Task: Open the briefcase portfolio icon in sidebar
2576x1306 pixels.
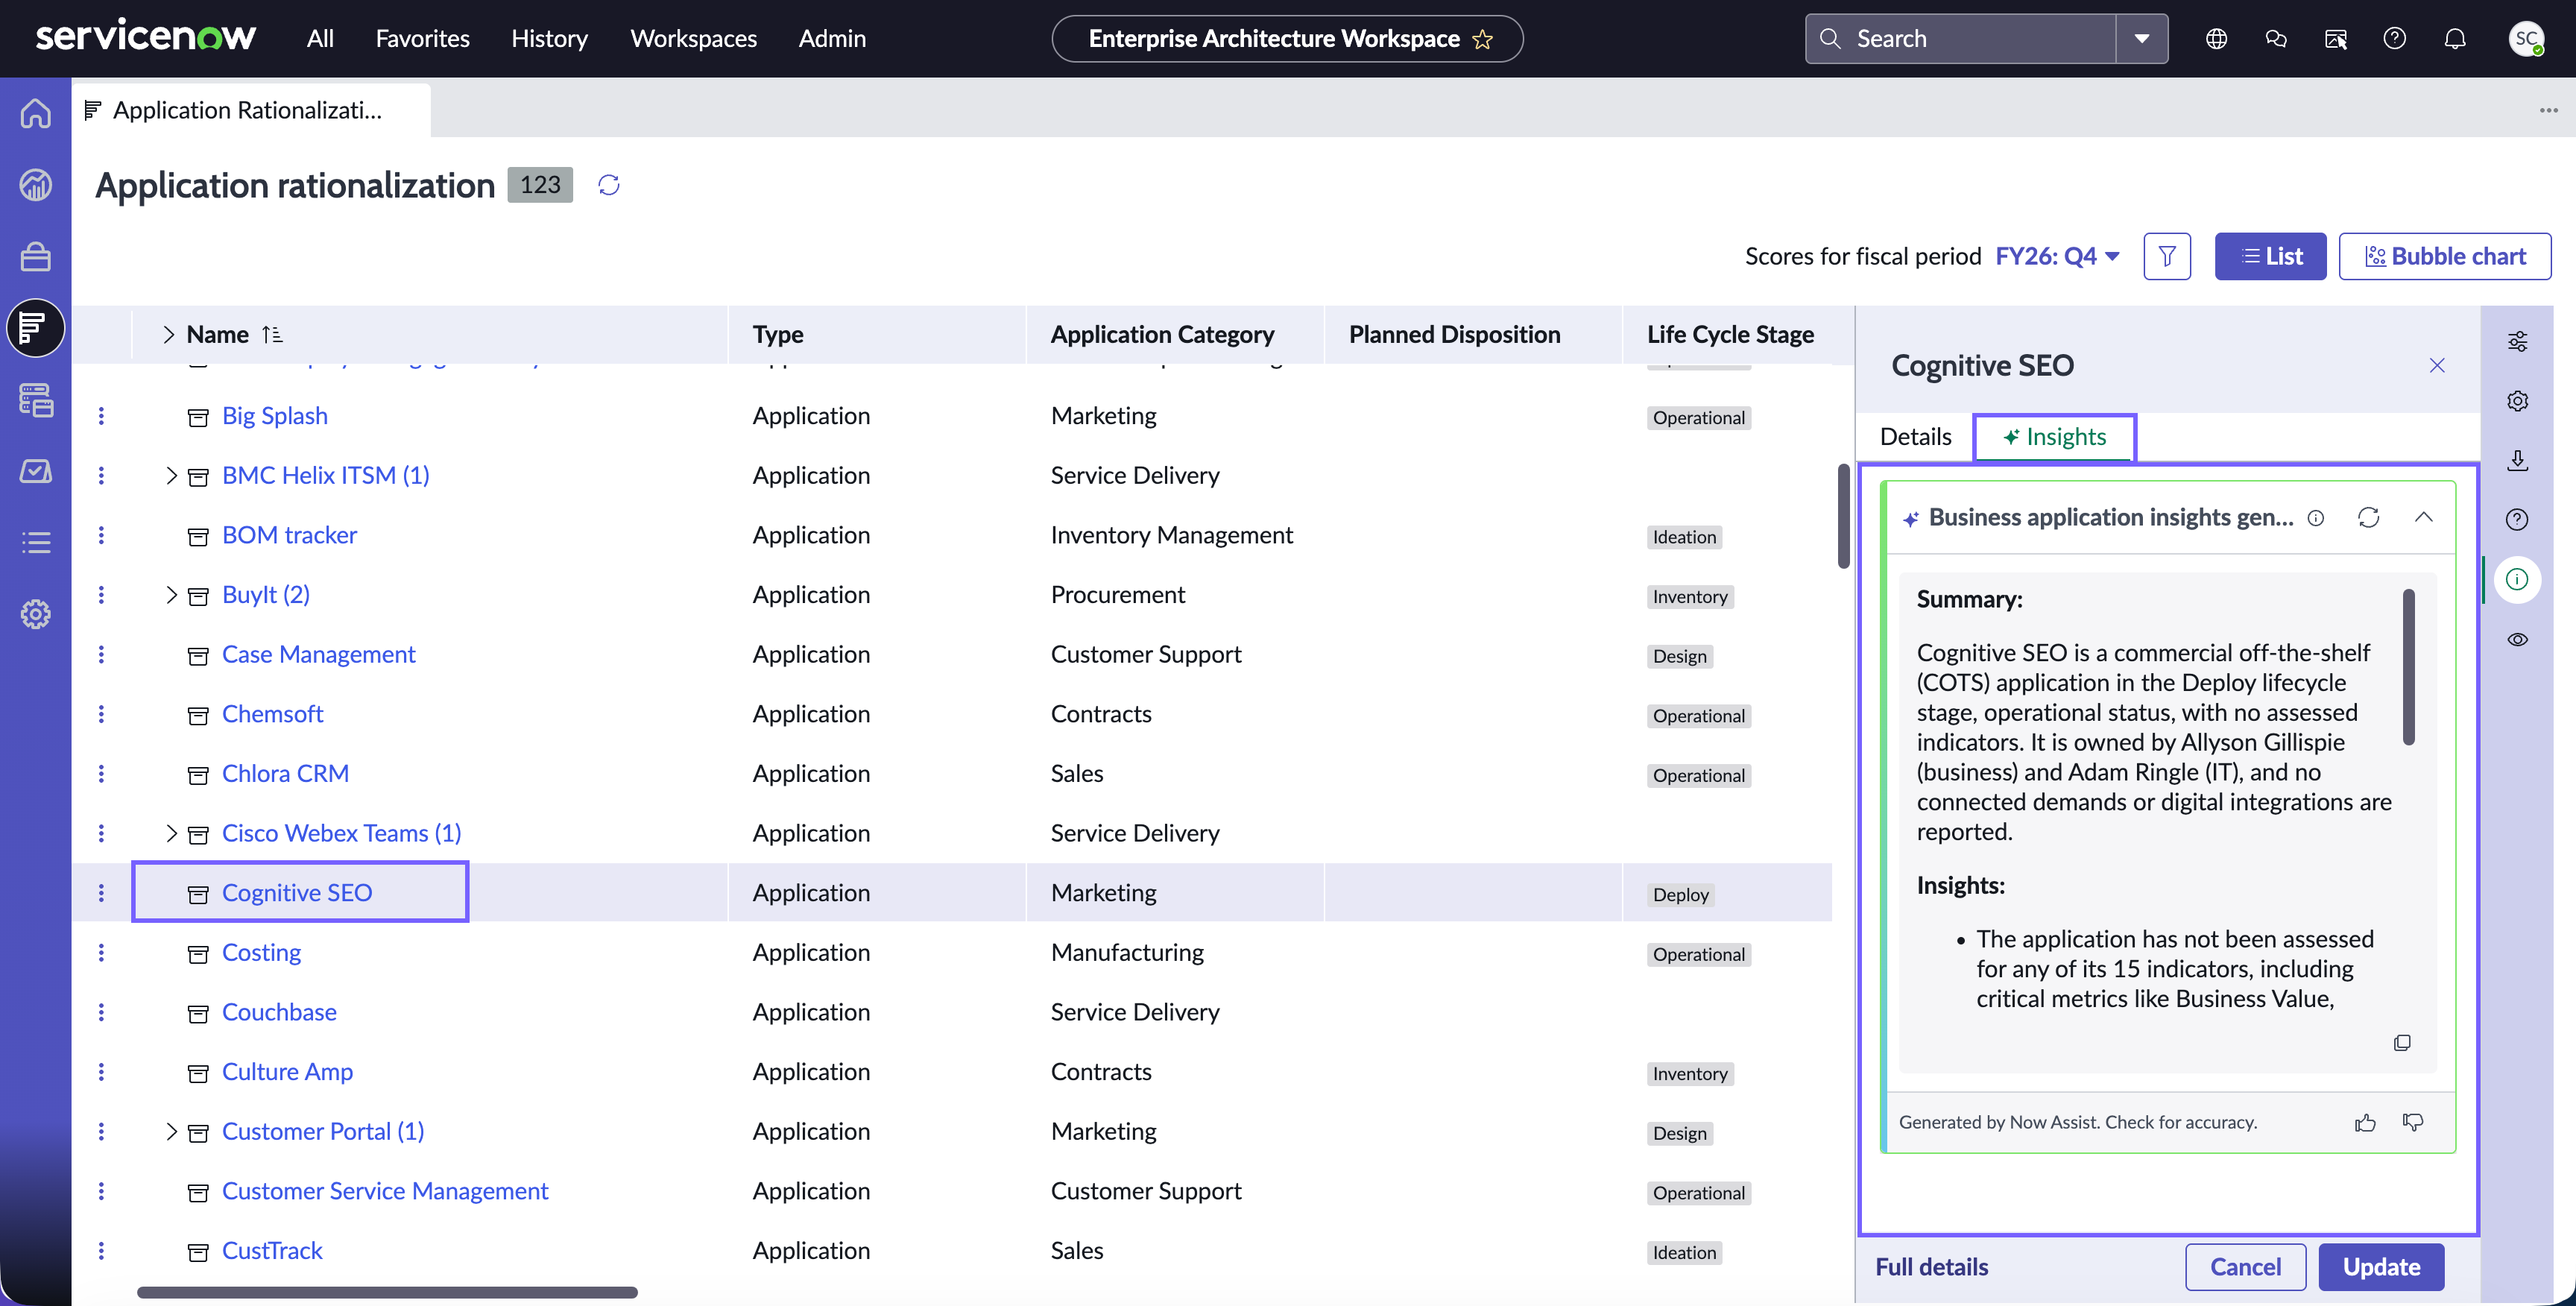Action: 36,257
